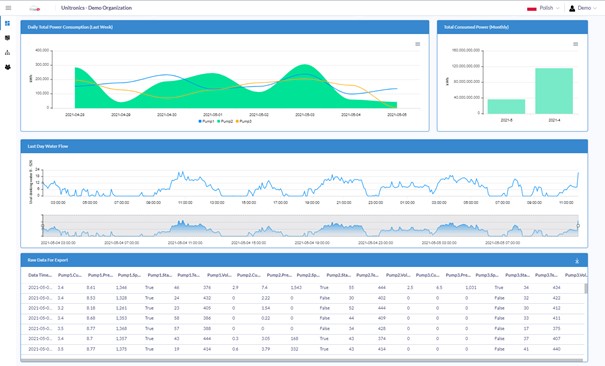Click the Polish flag icon
The image size is (605, 366).
point(532,8)
